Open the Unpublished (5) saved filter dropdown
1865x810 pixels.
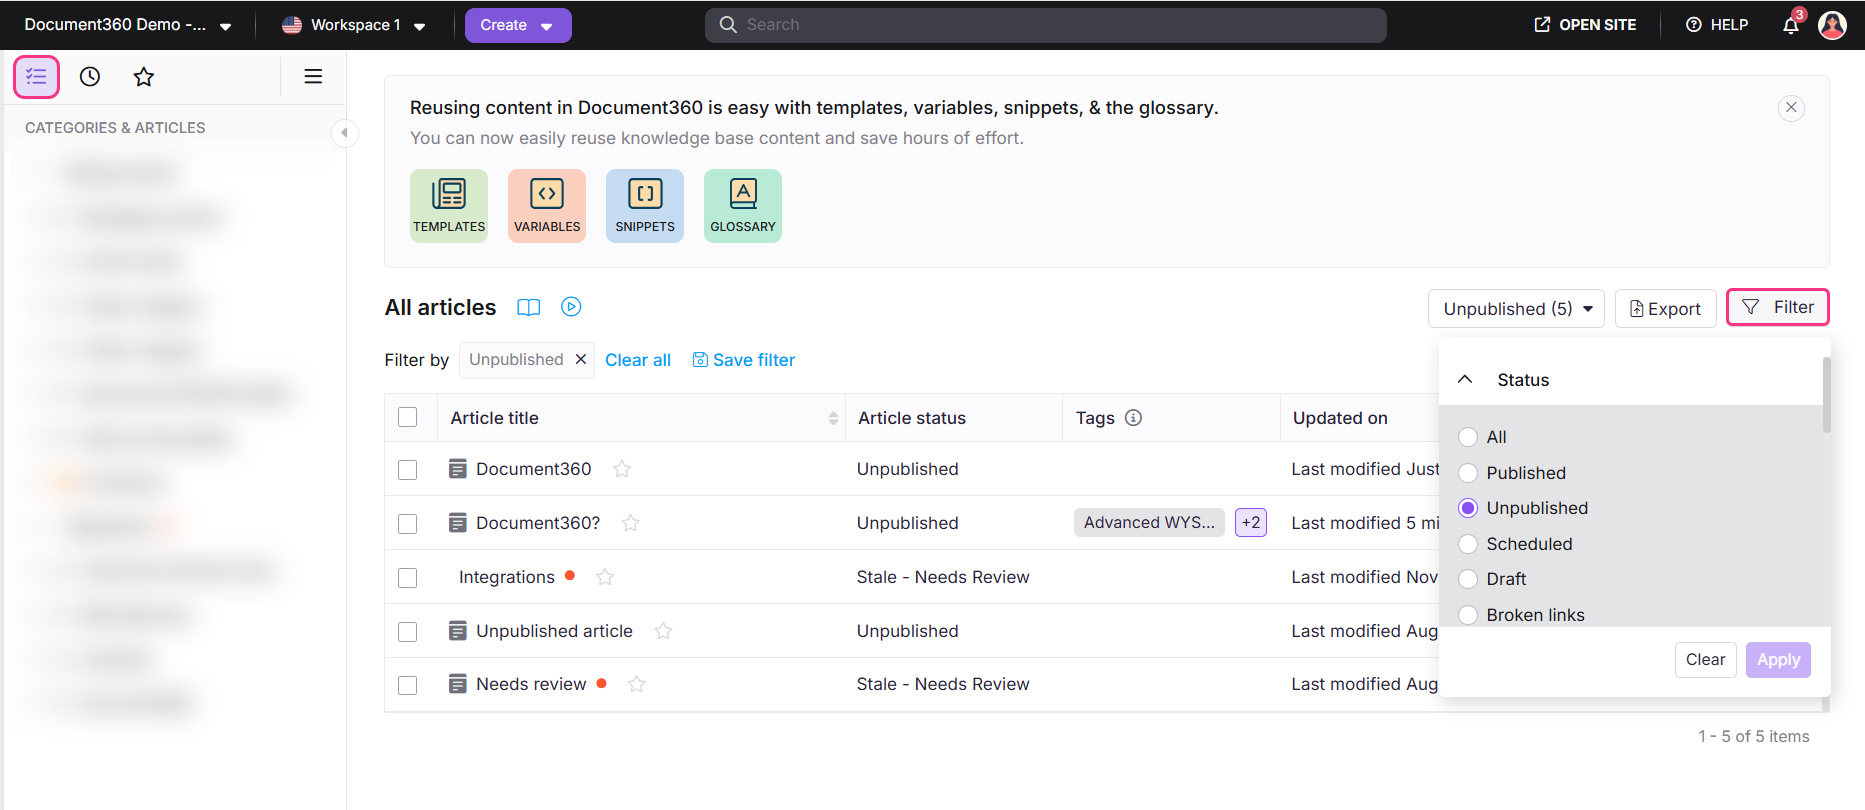click(x=1516, y=309)
